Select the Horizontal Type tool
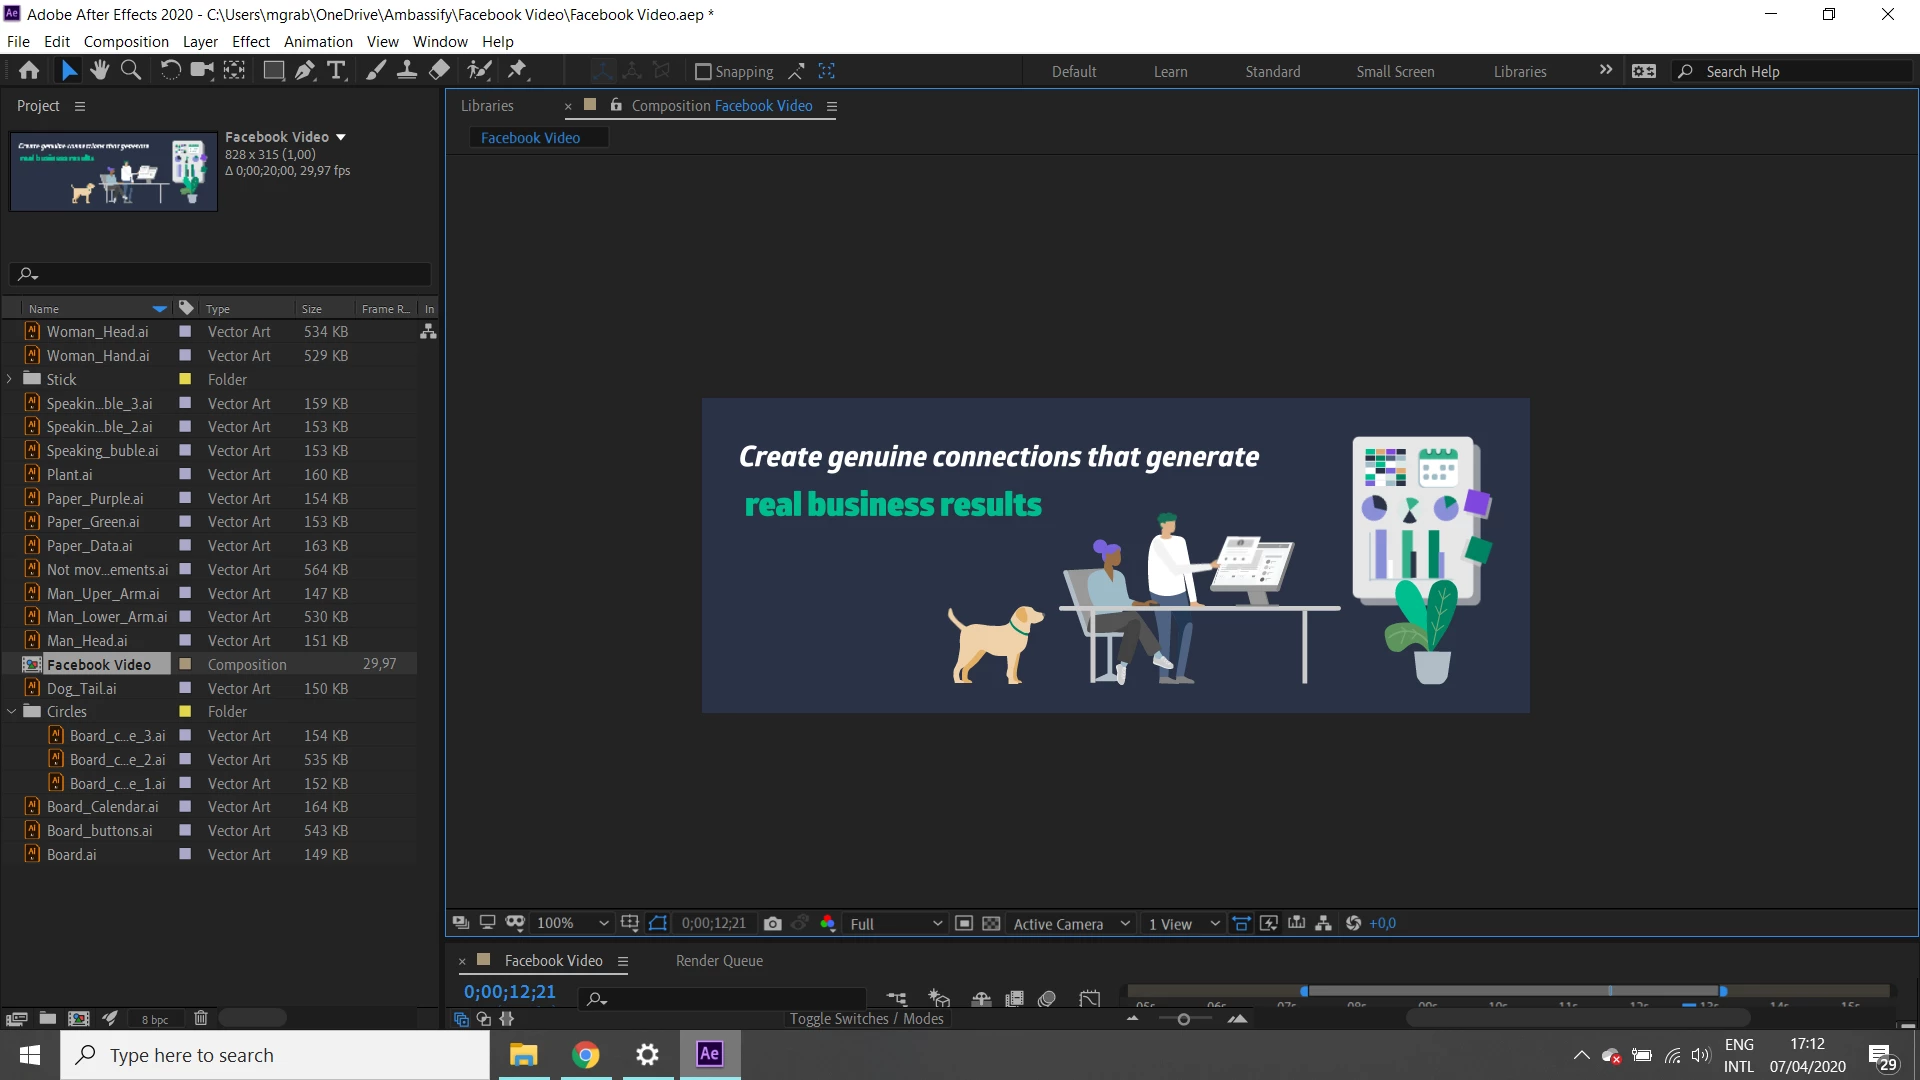Screen dimensions: 1920x1080 (x=336, y=70)
